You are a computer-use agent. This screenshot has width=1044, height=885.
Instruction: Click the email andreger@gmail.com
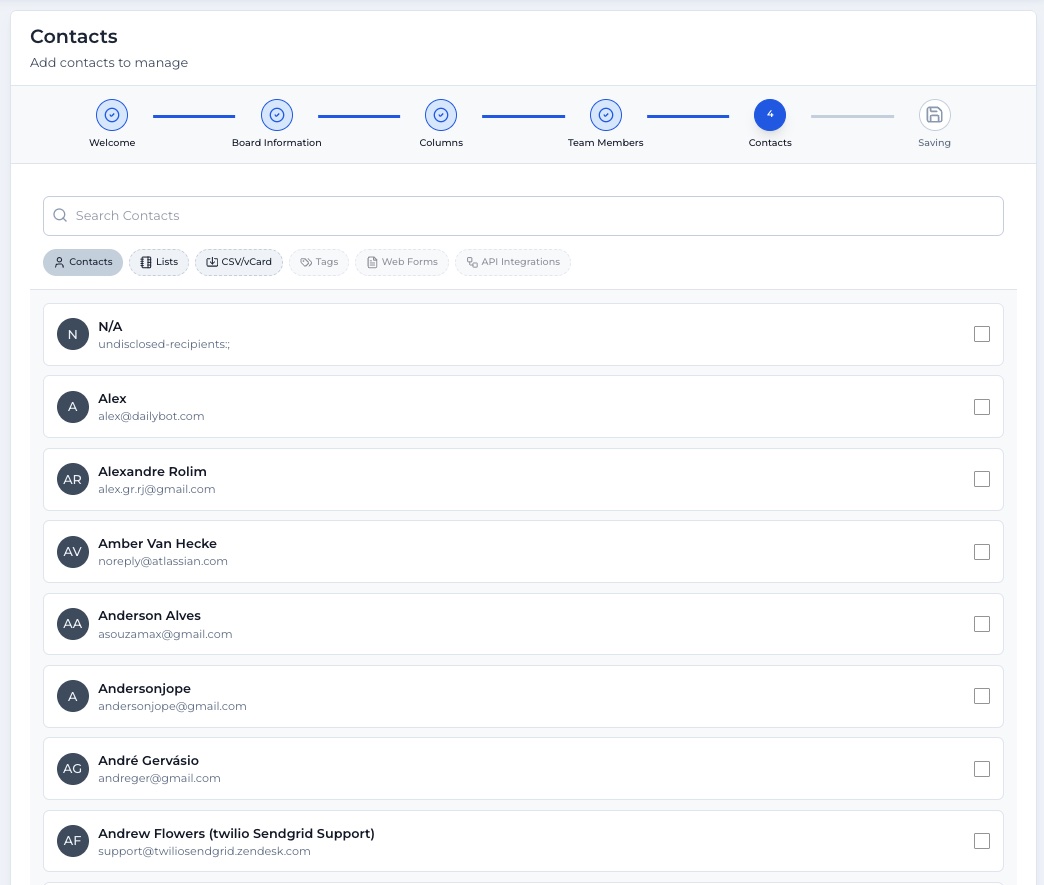click(159, 778)
